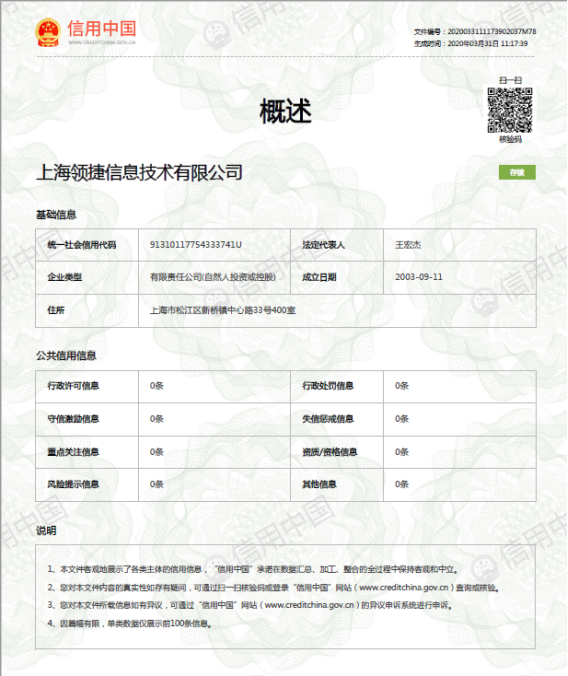
Task: Click the 概述 page heading
Action: pos(286,111)
